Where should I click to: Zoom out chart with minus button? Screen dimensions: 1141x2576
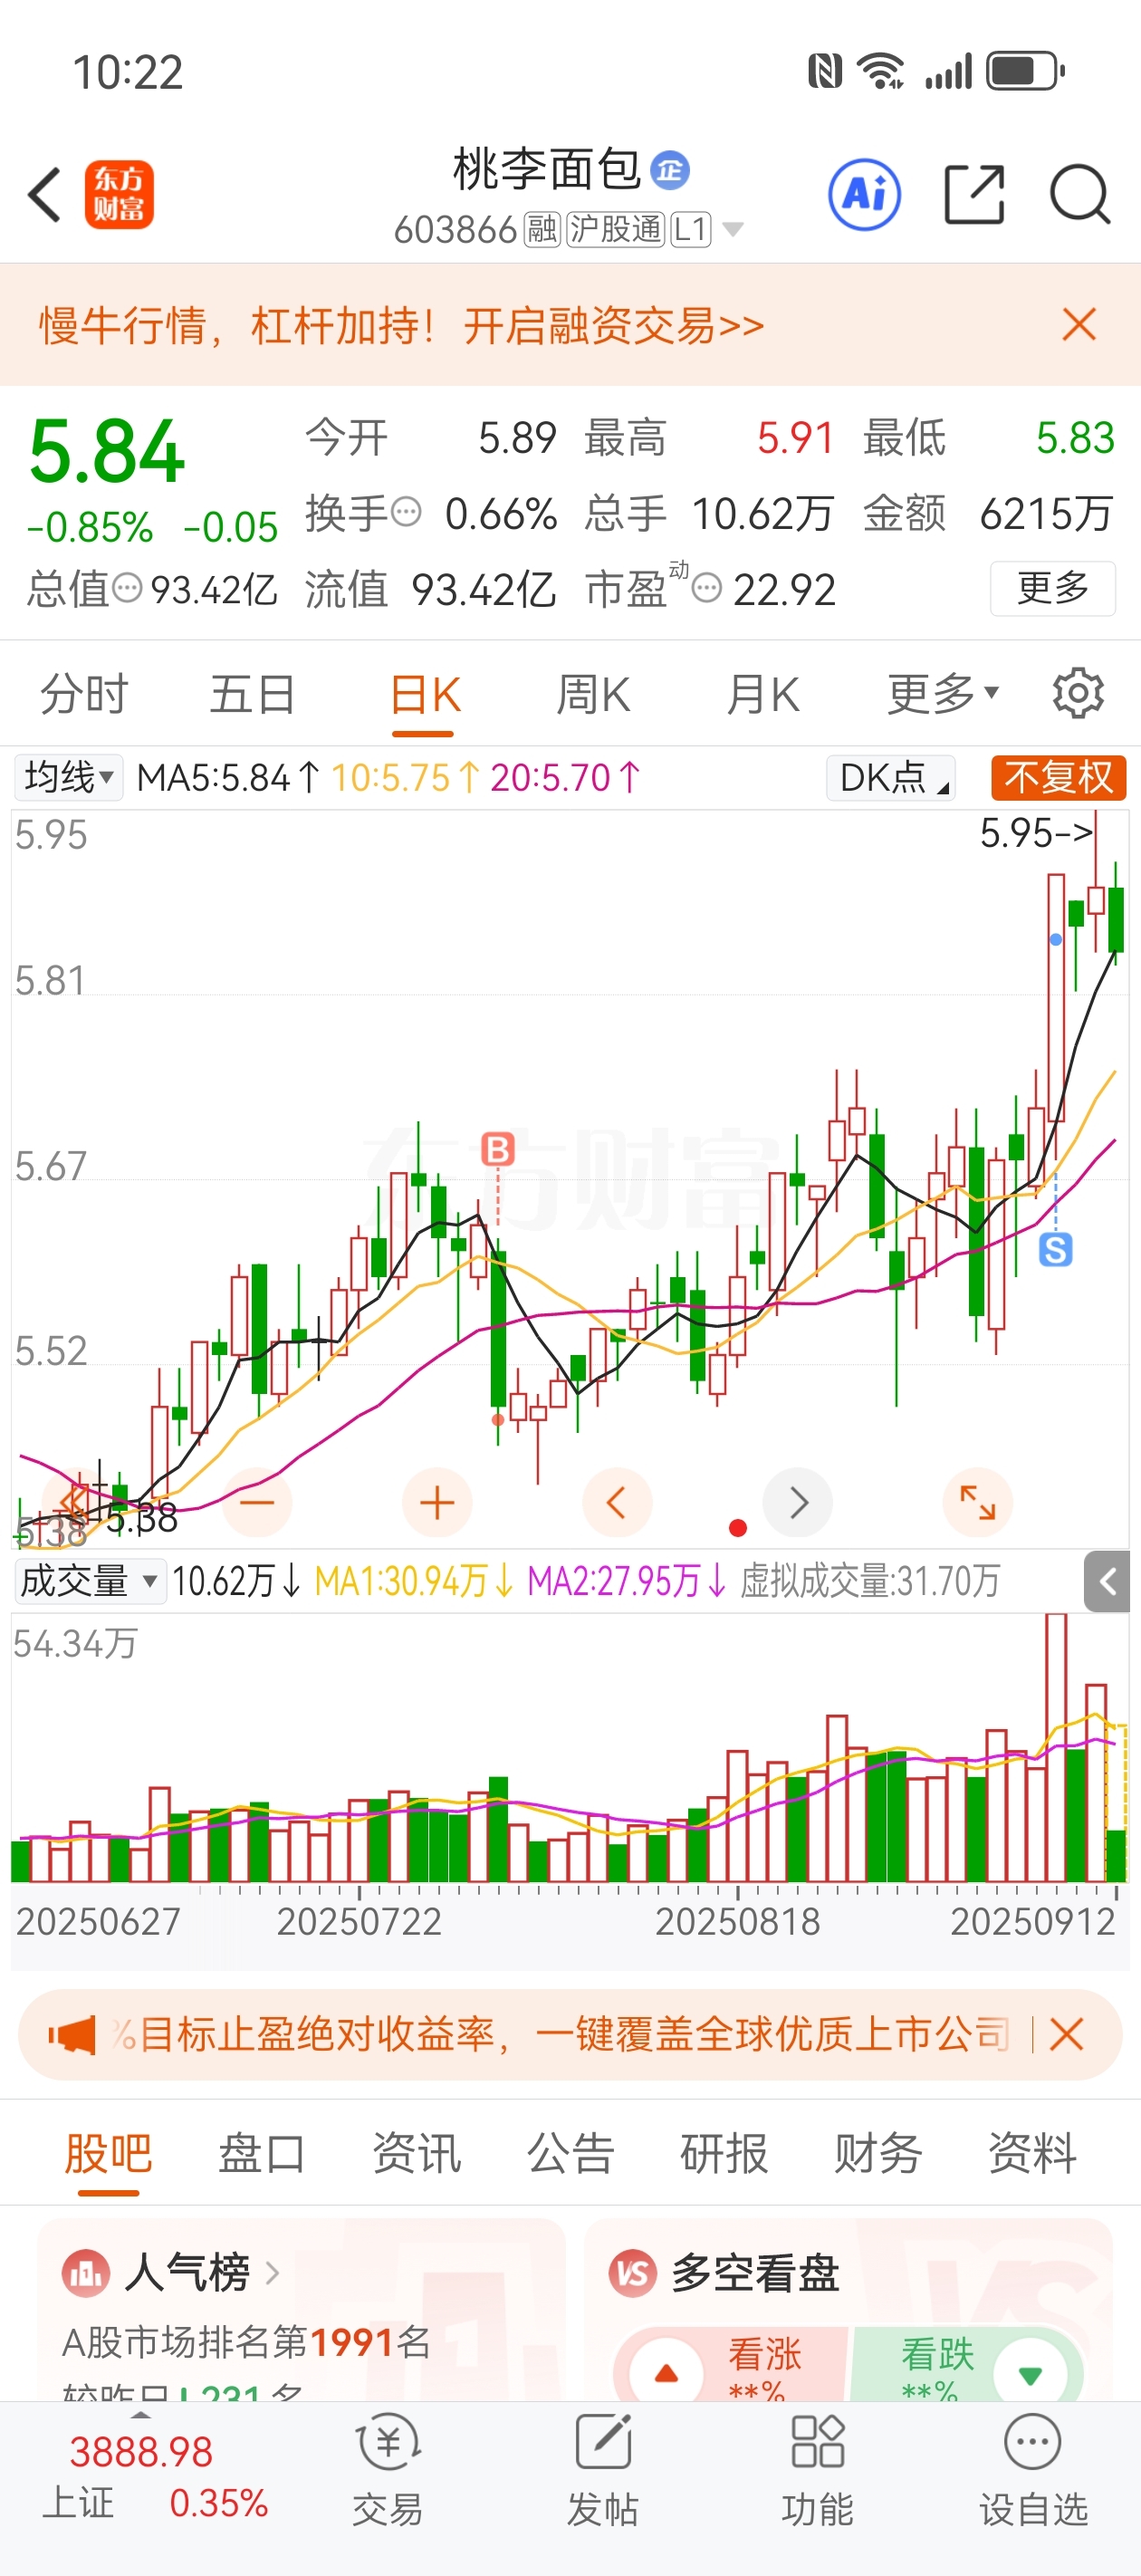[x=257, y=1502]
